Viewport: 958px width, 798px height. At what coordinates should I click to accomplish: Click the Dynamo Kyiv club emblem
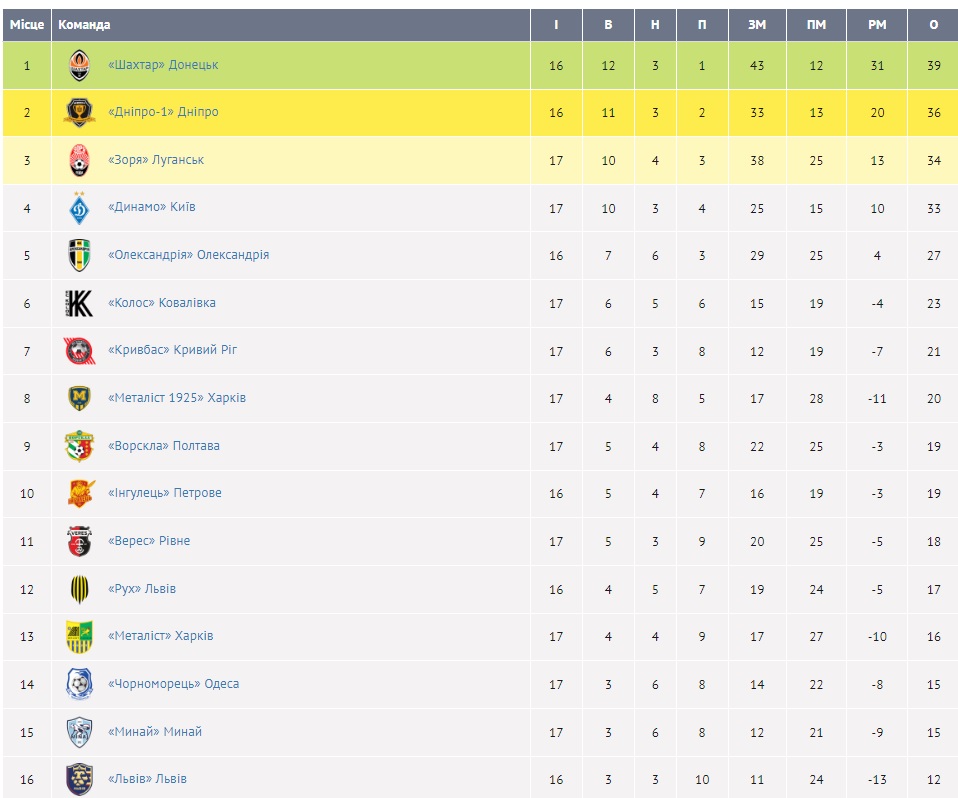(x=79, y=209)
